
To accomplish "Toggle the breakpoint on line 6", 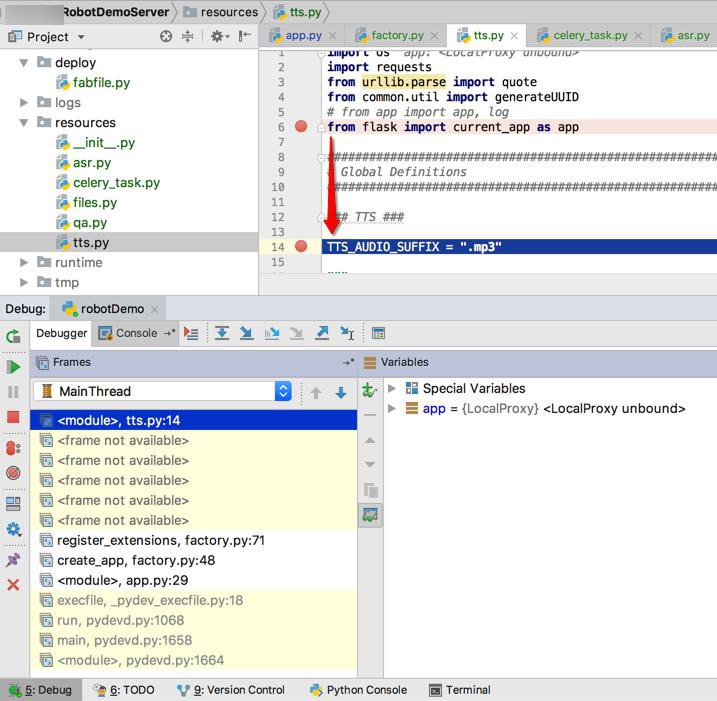I will (301, 127).
